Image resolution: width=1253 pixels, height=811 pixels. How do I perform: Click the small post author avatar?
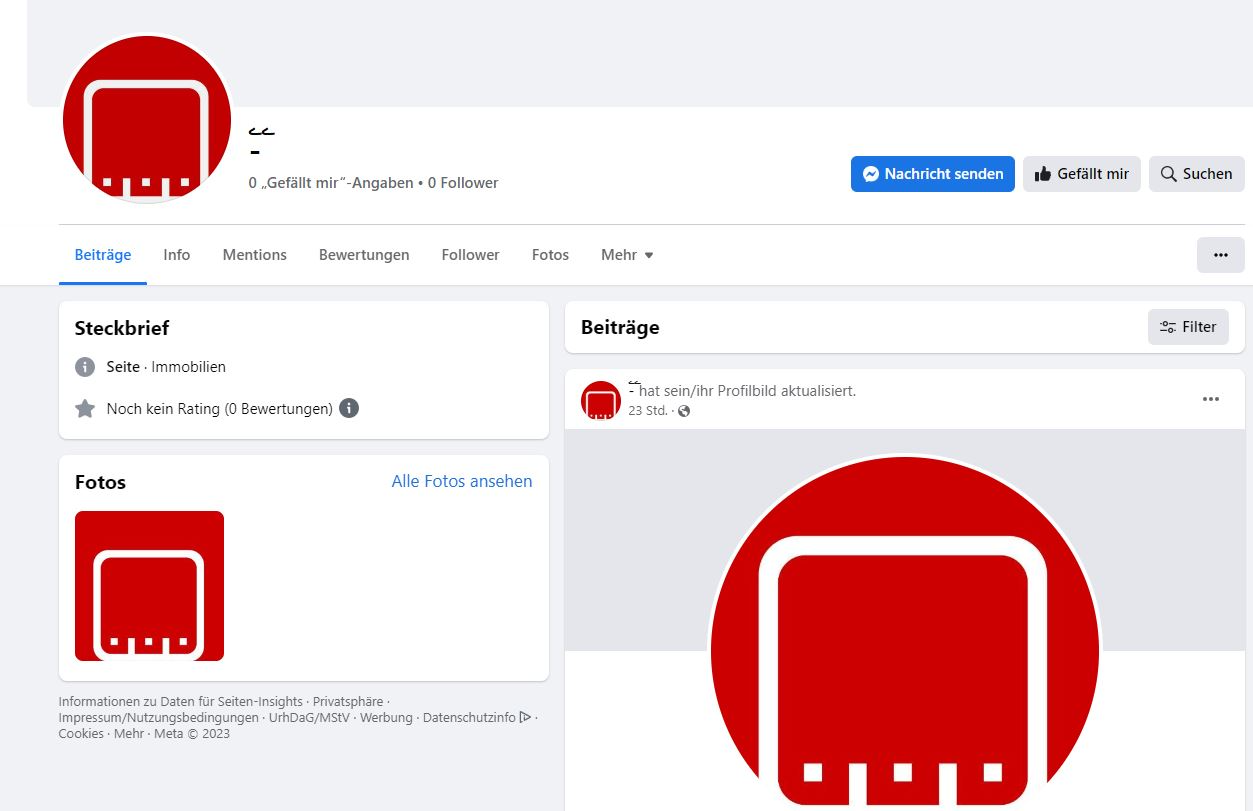(x=601, y=400)
